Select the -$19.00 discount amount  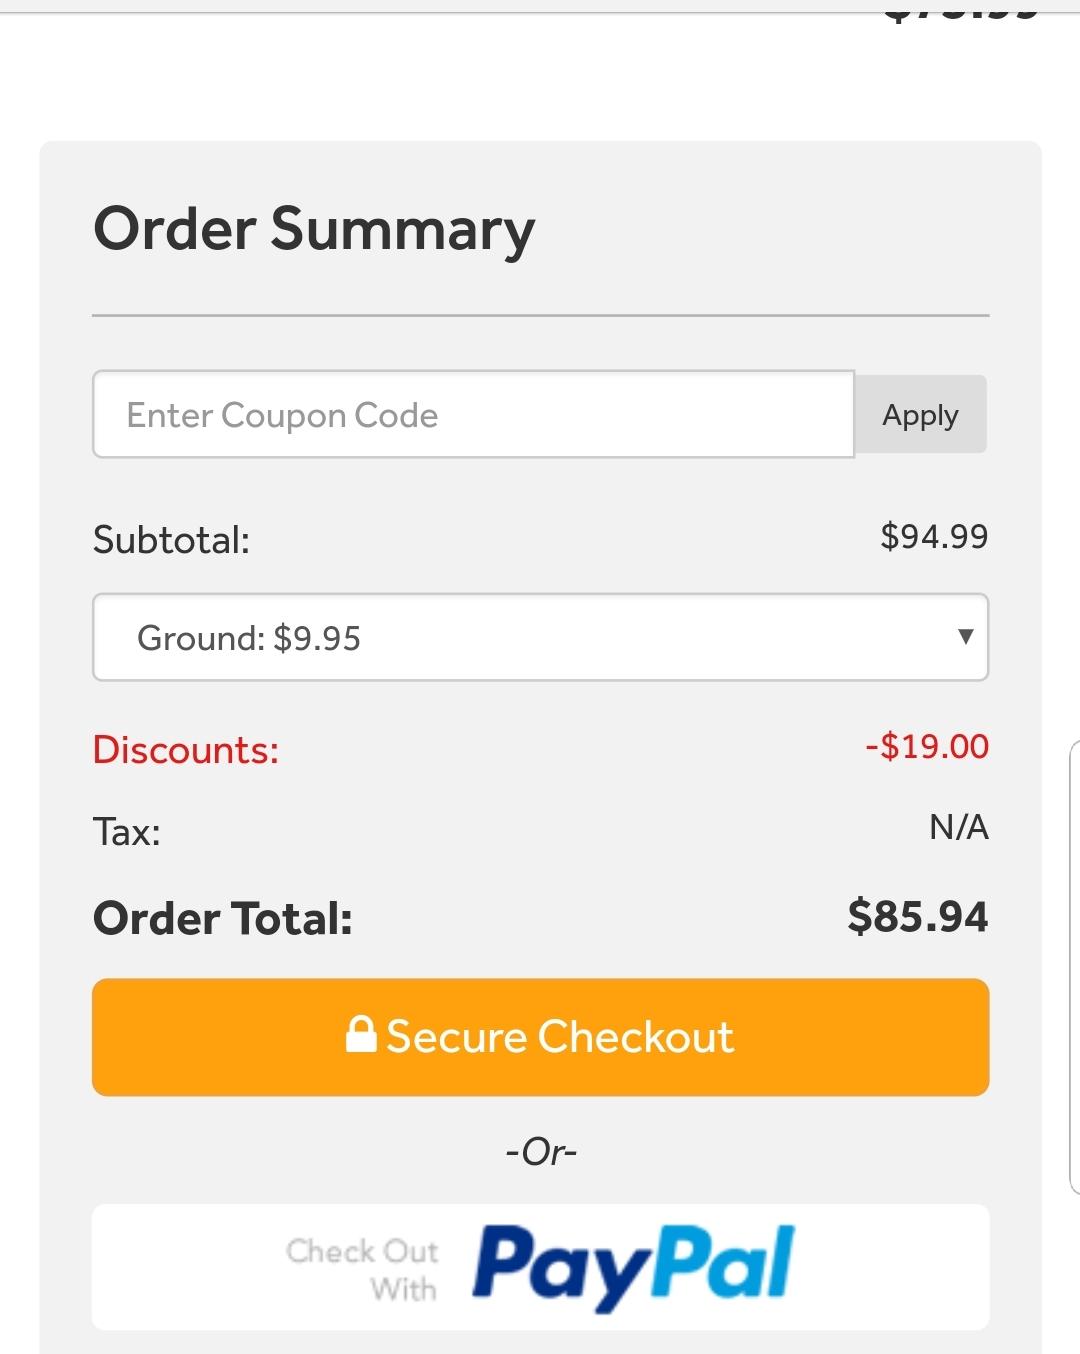[927, 746]
